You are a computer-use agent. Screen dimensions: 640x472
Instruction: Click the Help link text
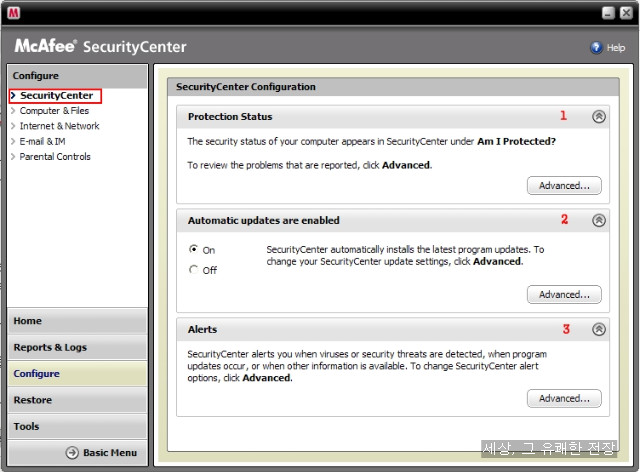(x=616, y=48)
